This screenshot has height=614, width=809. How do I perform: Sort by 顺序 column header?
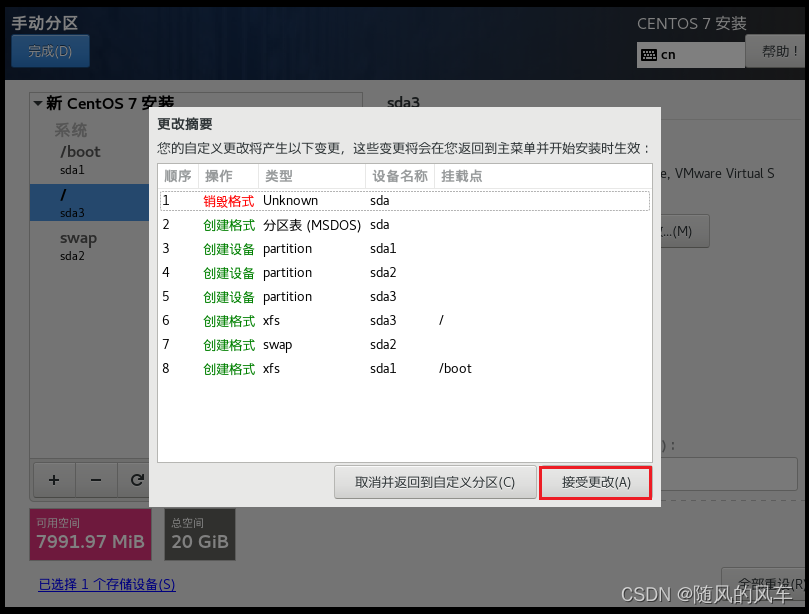[x=178, y=176]
